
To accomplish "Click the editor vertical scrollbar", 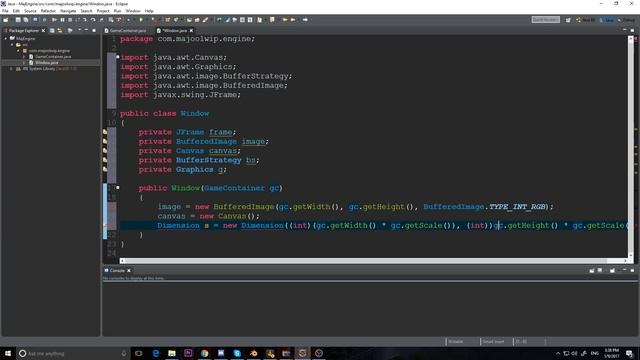I will (x=631, y=146).
